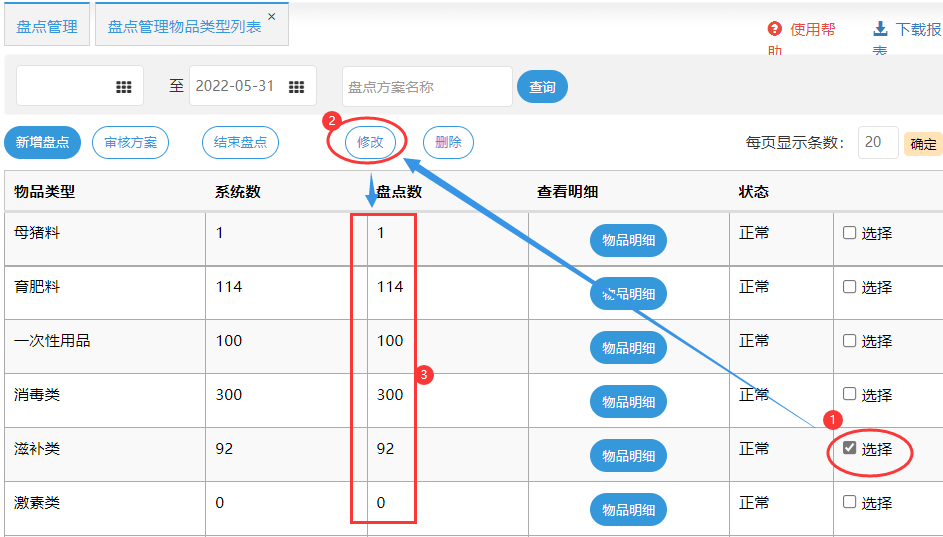
Task: Select the 盘点管理物品类型列表 tab
Action: (x=184, y=27)
